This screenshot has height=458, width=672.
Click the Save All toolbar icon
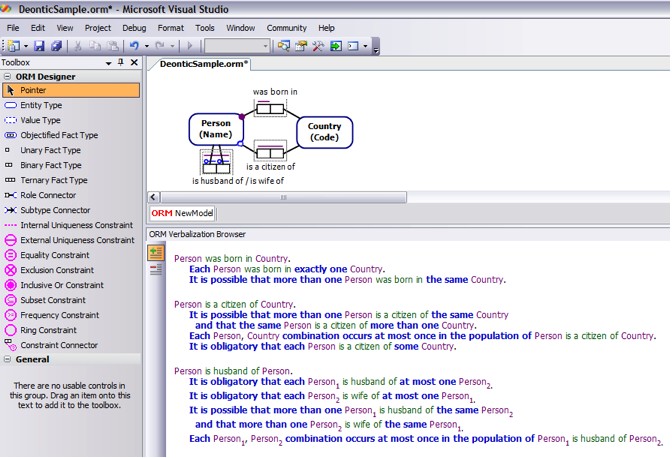pyautogui.click(x=57, y=46)
